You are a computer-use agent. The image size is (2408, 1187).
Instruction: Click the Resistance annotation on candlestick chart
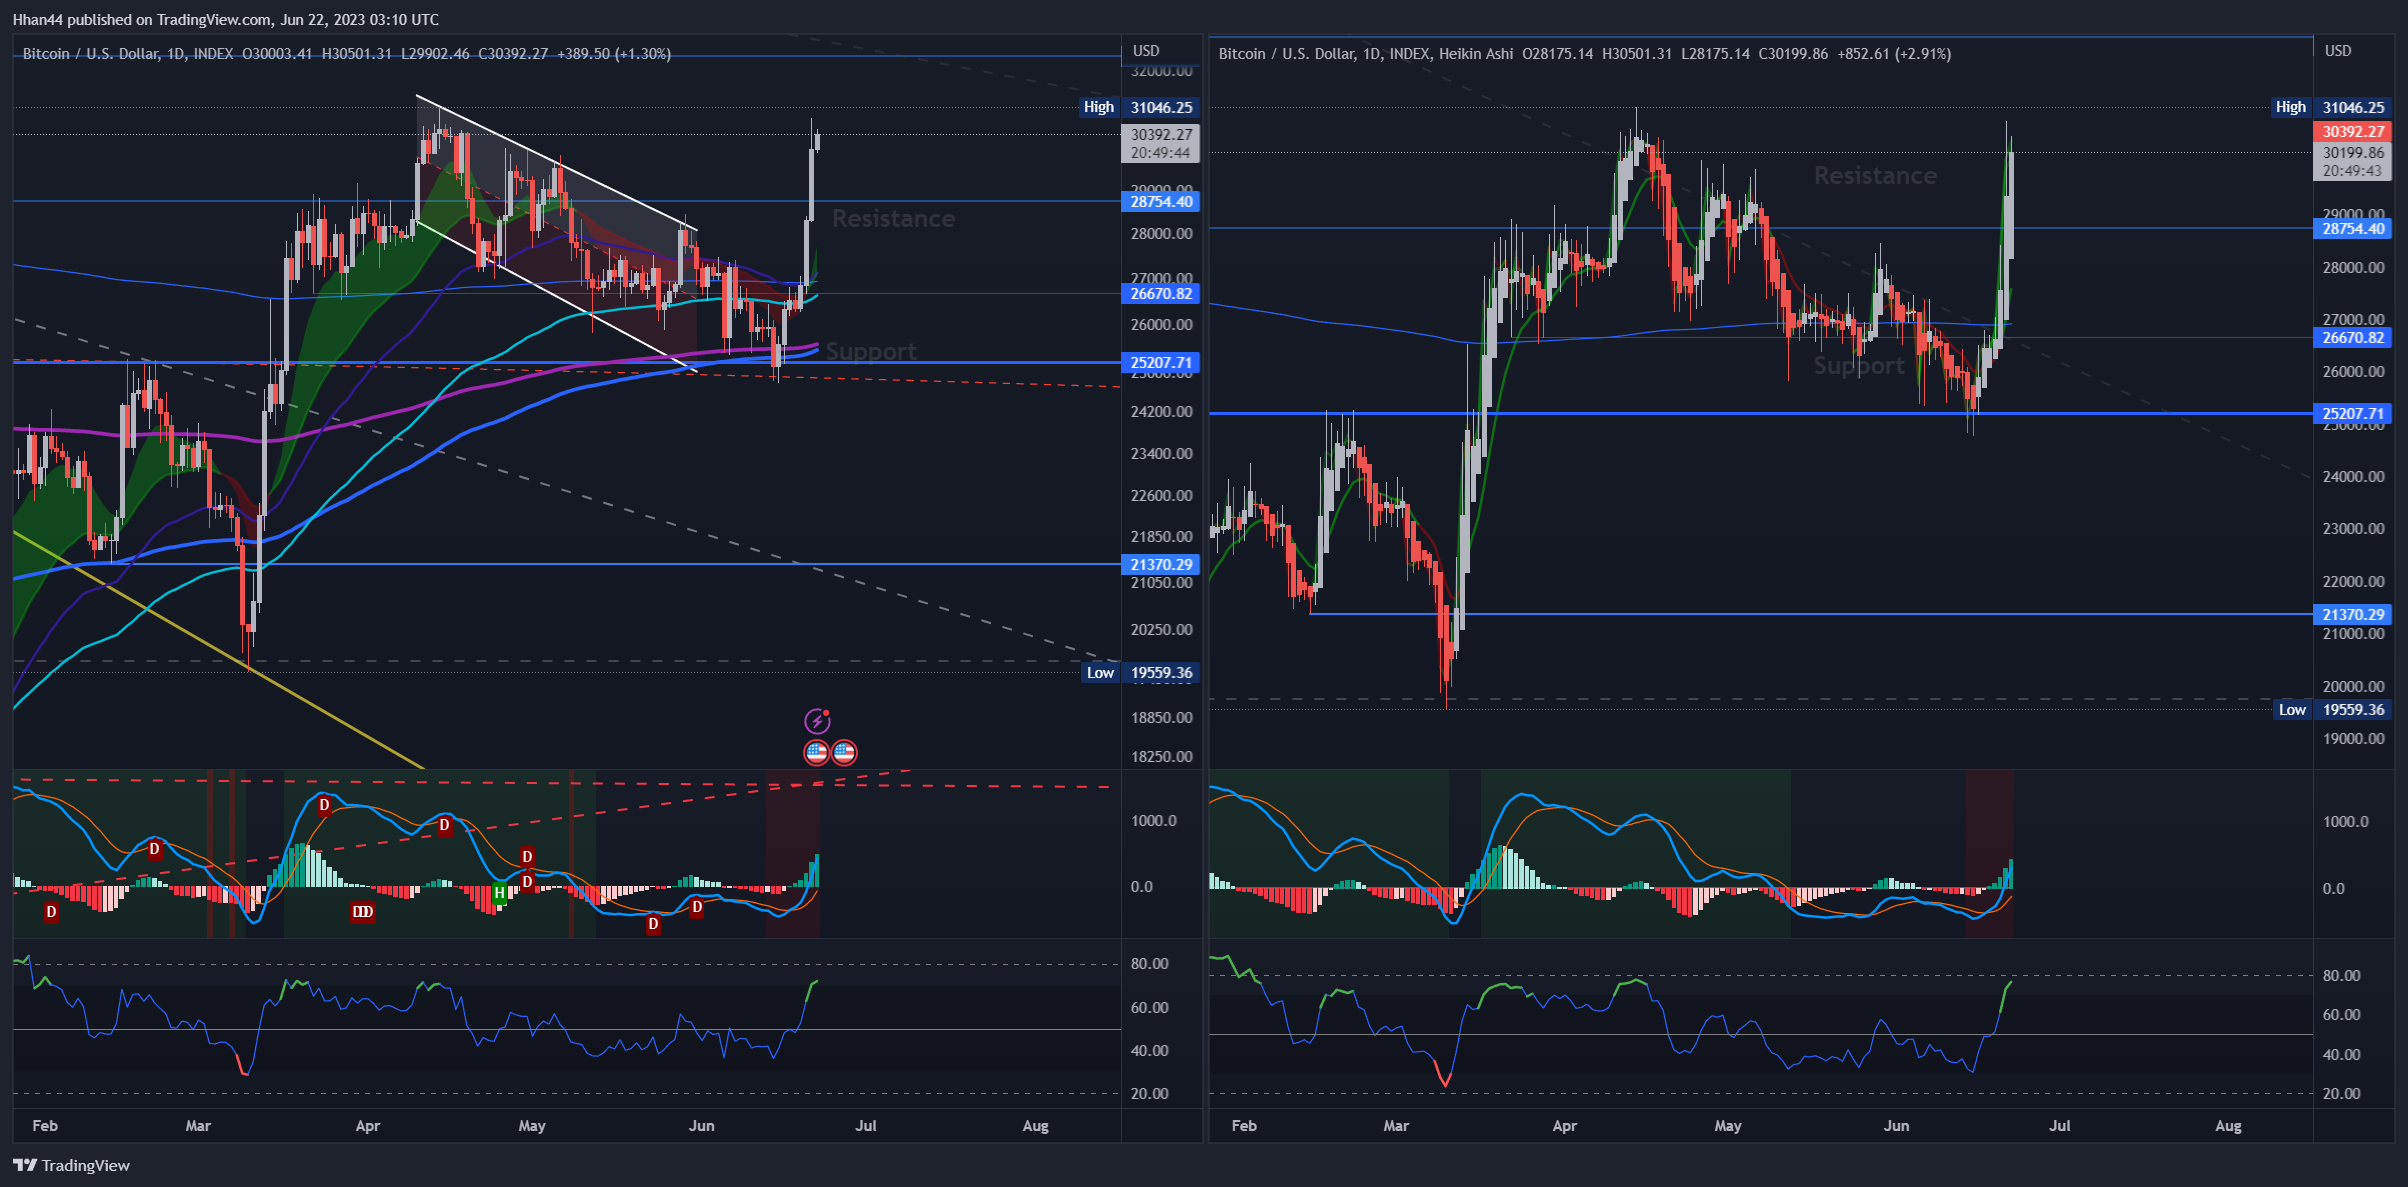[x=893, y=218]
